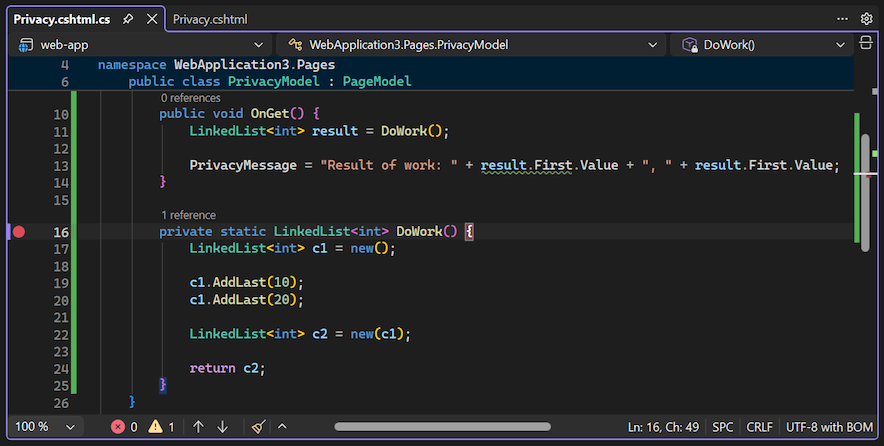
Task: Click 'return c2;' on line 24
Action: click(x=227, y=368)
